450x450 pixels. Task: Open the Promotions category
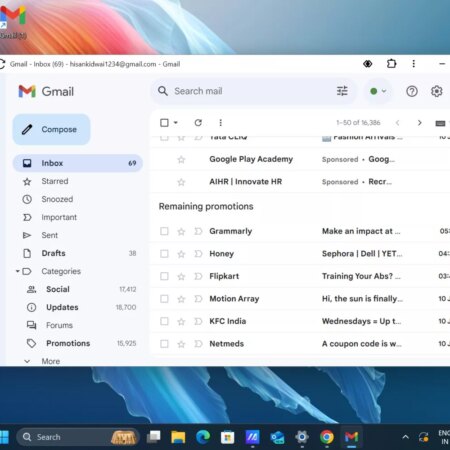click(x=78, y=343)
